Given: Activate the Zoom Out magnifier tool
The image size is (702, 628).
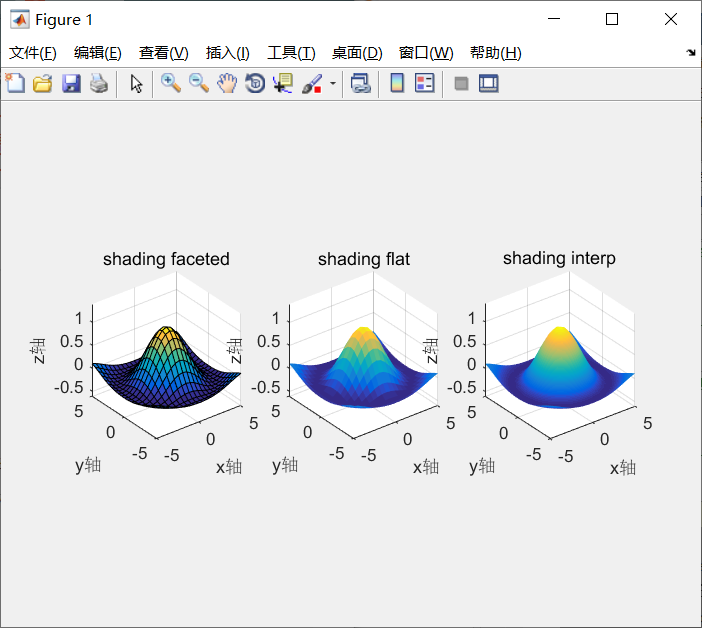Looking at the screenshot, I should (x=199, y=84).
